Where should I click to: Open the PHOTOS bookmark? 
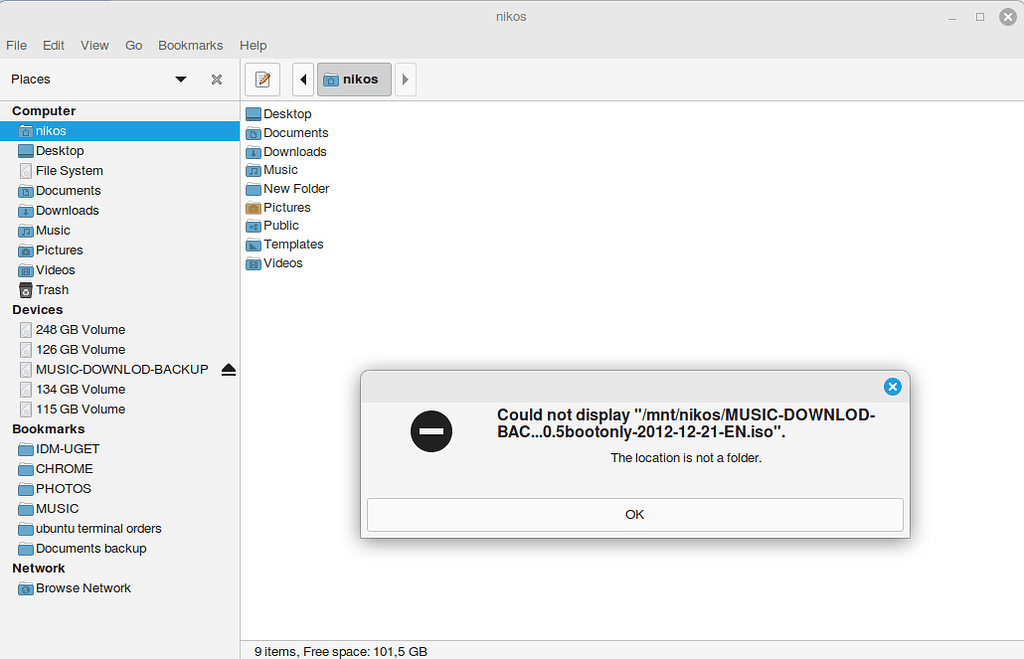click(120, 489)
